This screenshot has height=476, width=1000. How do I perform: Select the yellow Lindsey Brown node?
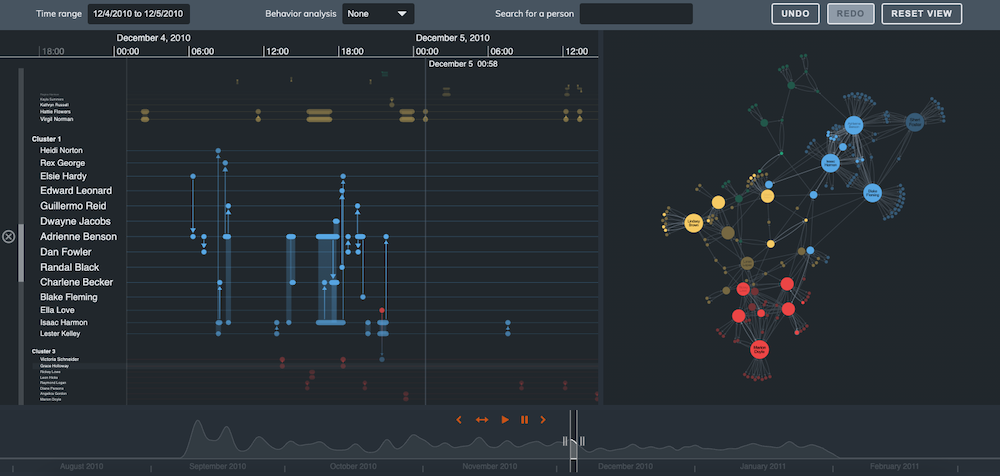point(692,224)
